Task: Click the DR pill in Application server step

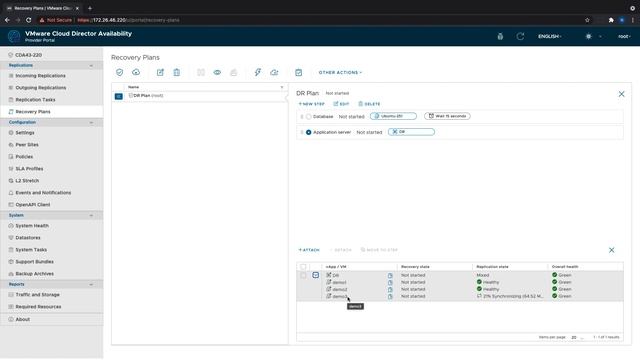Action: (411, 132)
